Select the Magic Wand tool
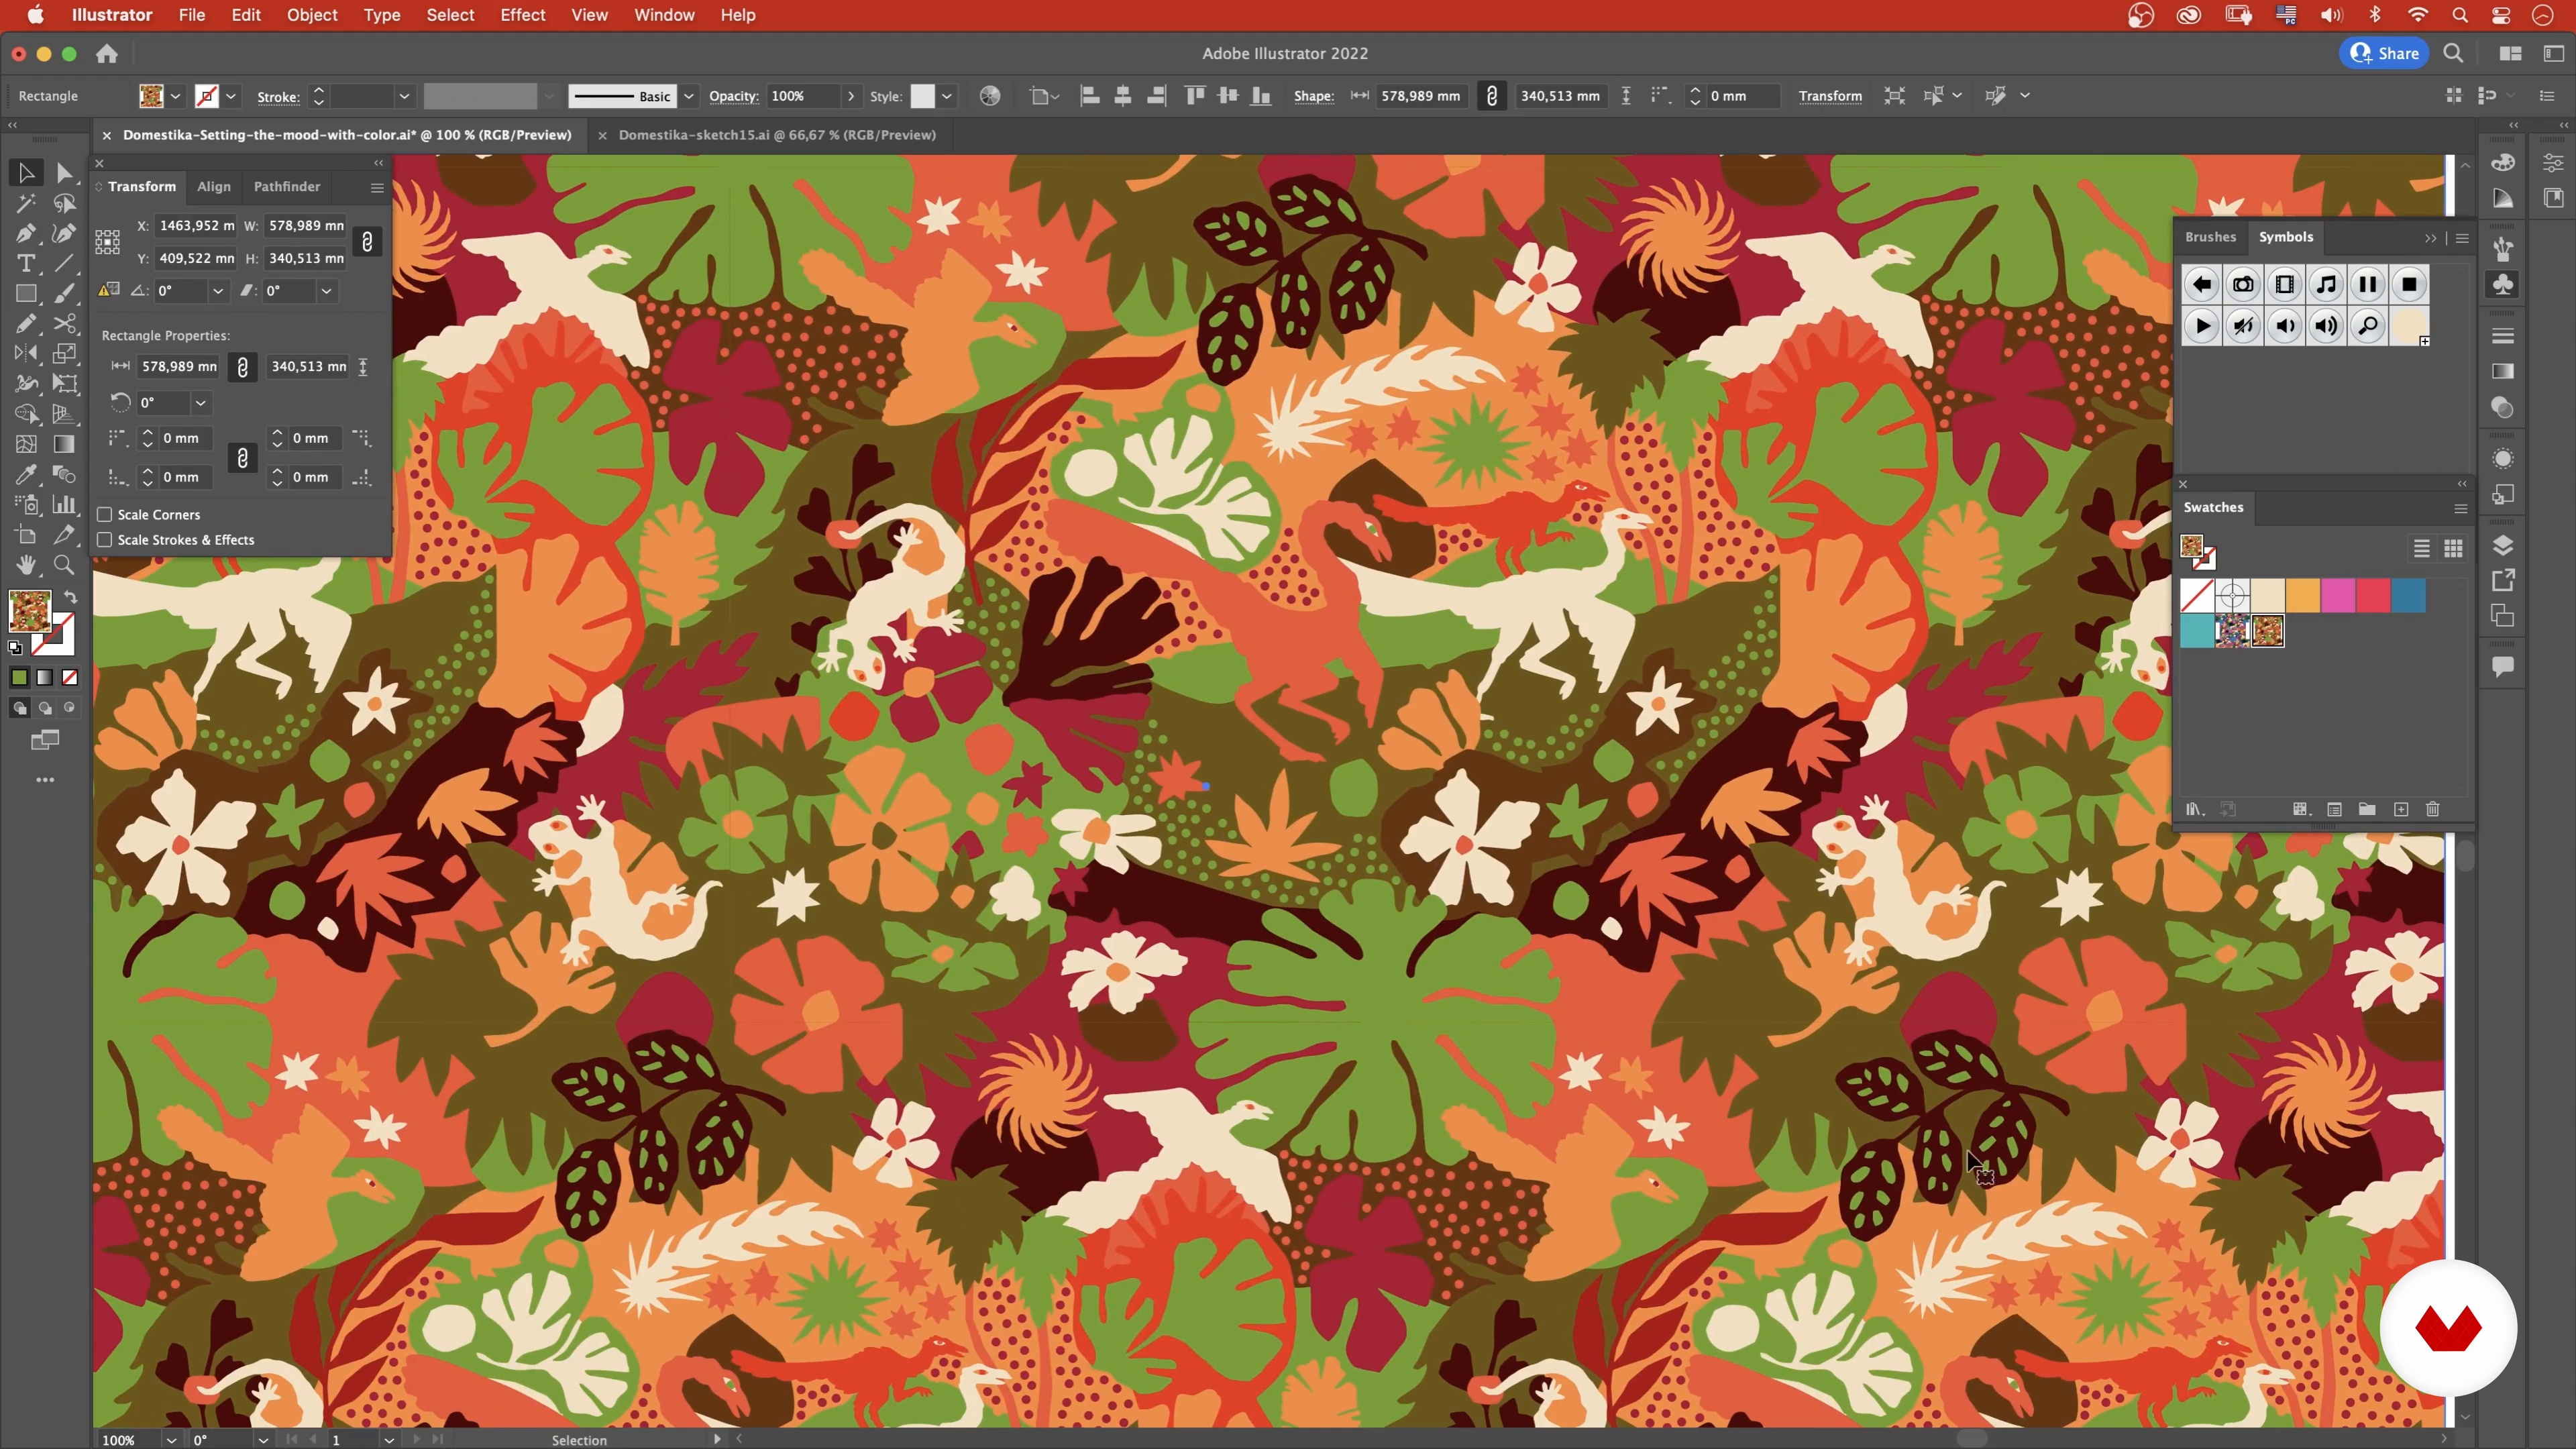This screenshot has width=2576, height=1449. pyautogui.click(x=26, y=204)
